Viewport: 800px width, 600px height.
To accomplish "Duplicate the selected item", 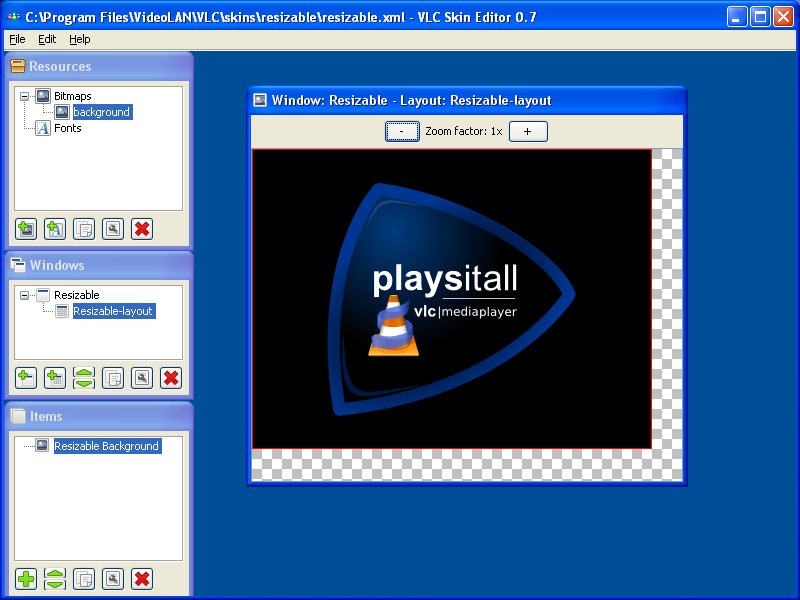I will pyautogui.click(x=84, y=579).
